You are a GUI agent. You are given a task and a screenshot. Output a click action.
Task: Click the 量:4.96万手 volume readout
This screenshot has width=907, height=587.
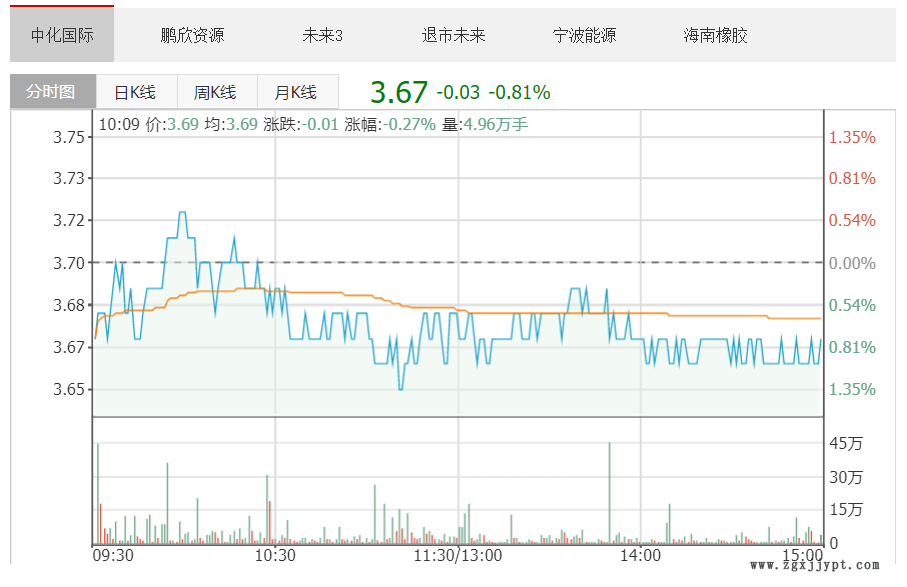click(485, 124)
